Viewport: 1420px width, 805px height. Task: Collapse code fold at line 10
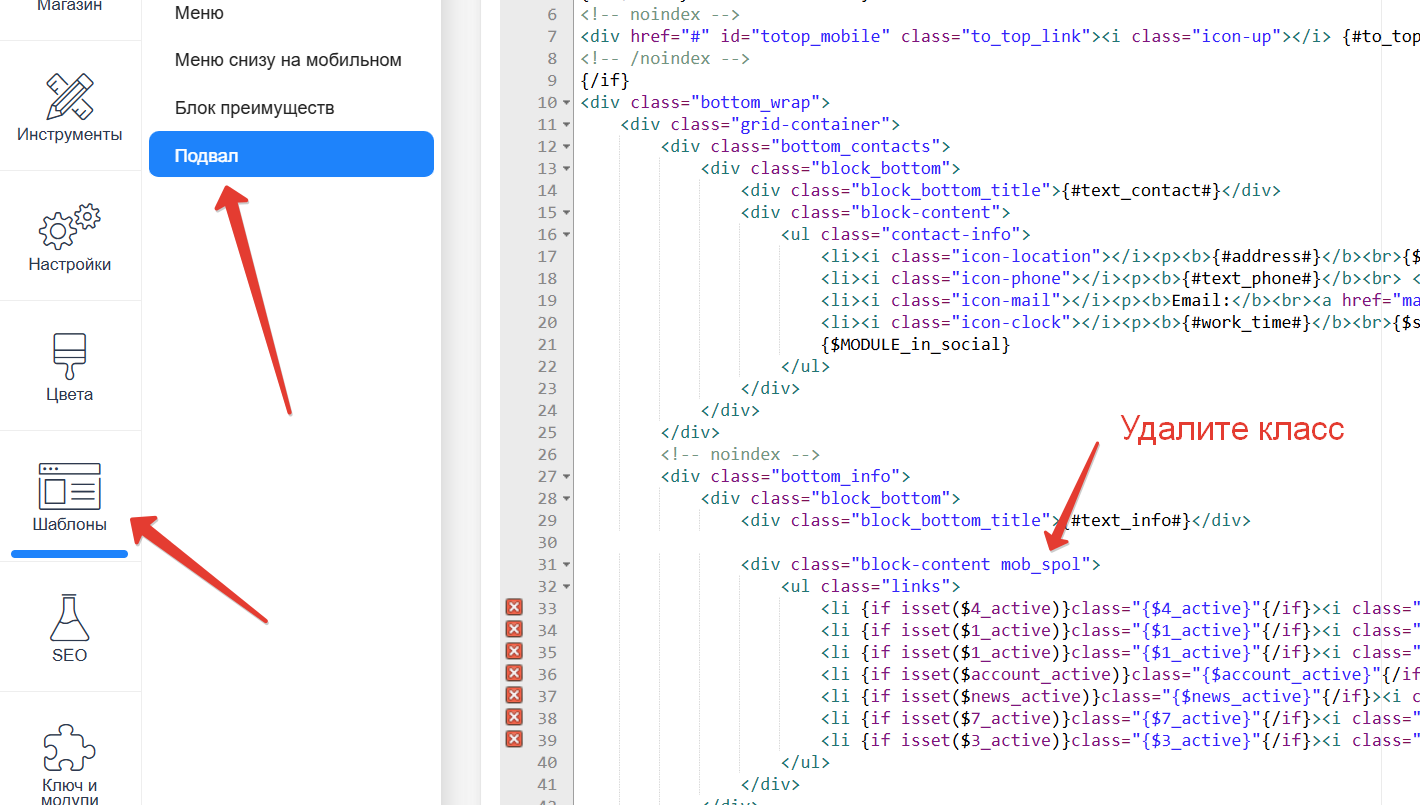click(567, 103)
